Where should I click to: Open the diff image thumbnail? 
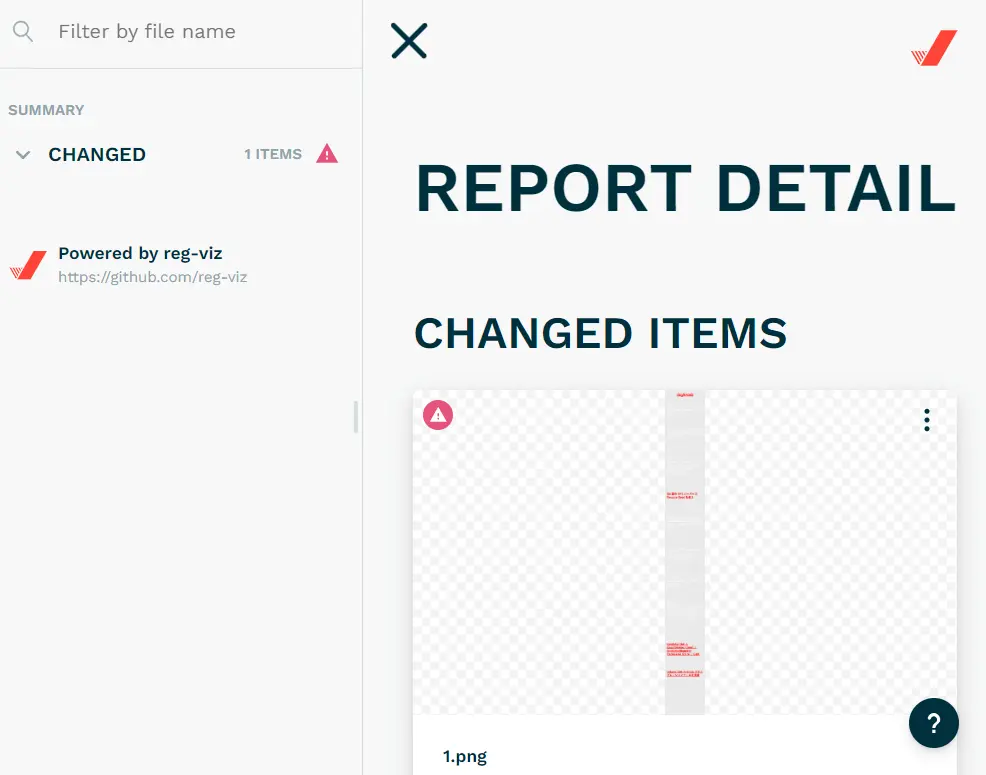coord(685,552)
